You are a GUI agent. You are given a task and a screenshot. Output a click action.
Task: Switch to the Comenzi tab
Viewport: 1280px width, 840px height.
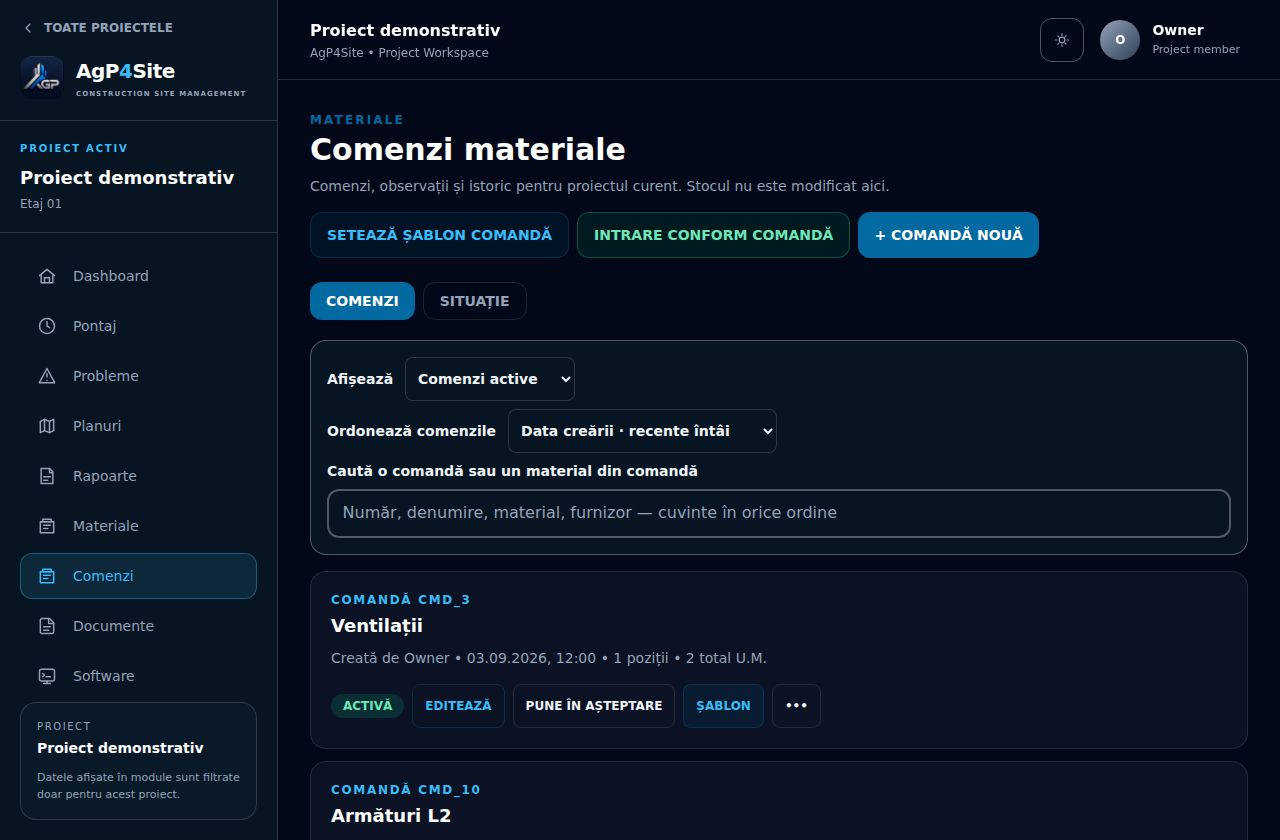pyautogui.click(x=362, y=301)
